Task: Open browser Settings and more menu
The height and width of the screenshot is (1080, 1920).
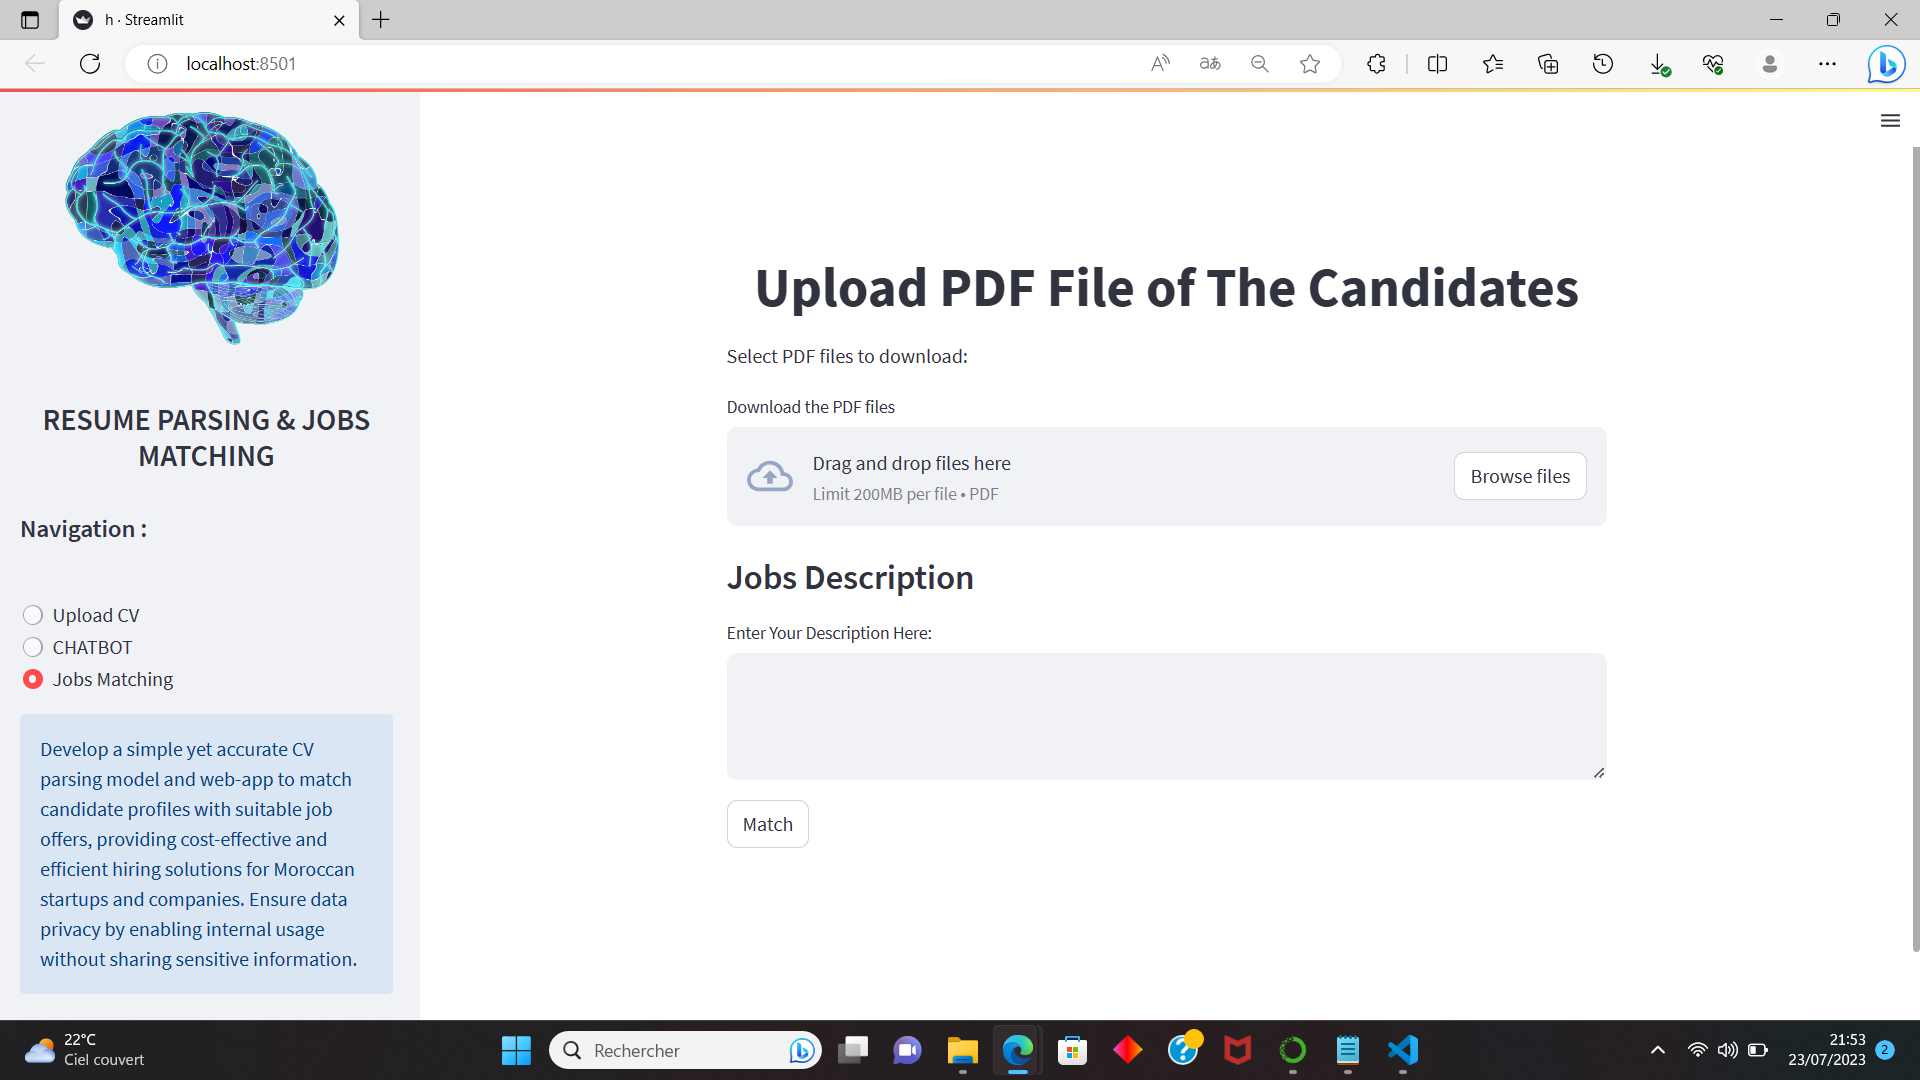Action: click(1827, 64)
